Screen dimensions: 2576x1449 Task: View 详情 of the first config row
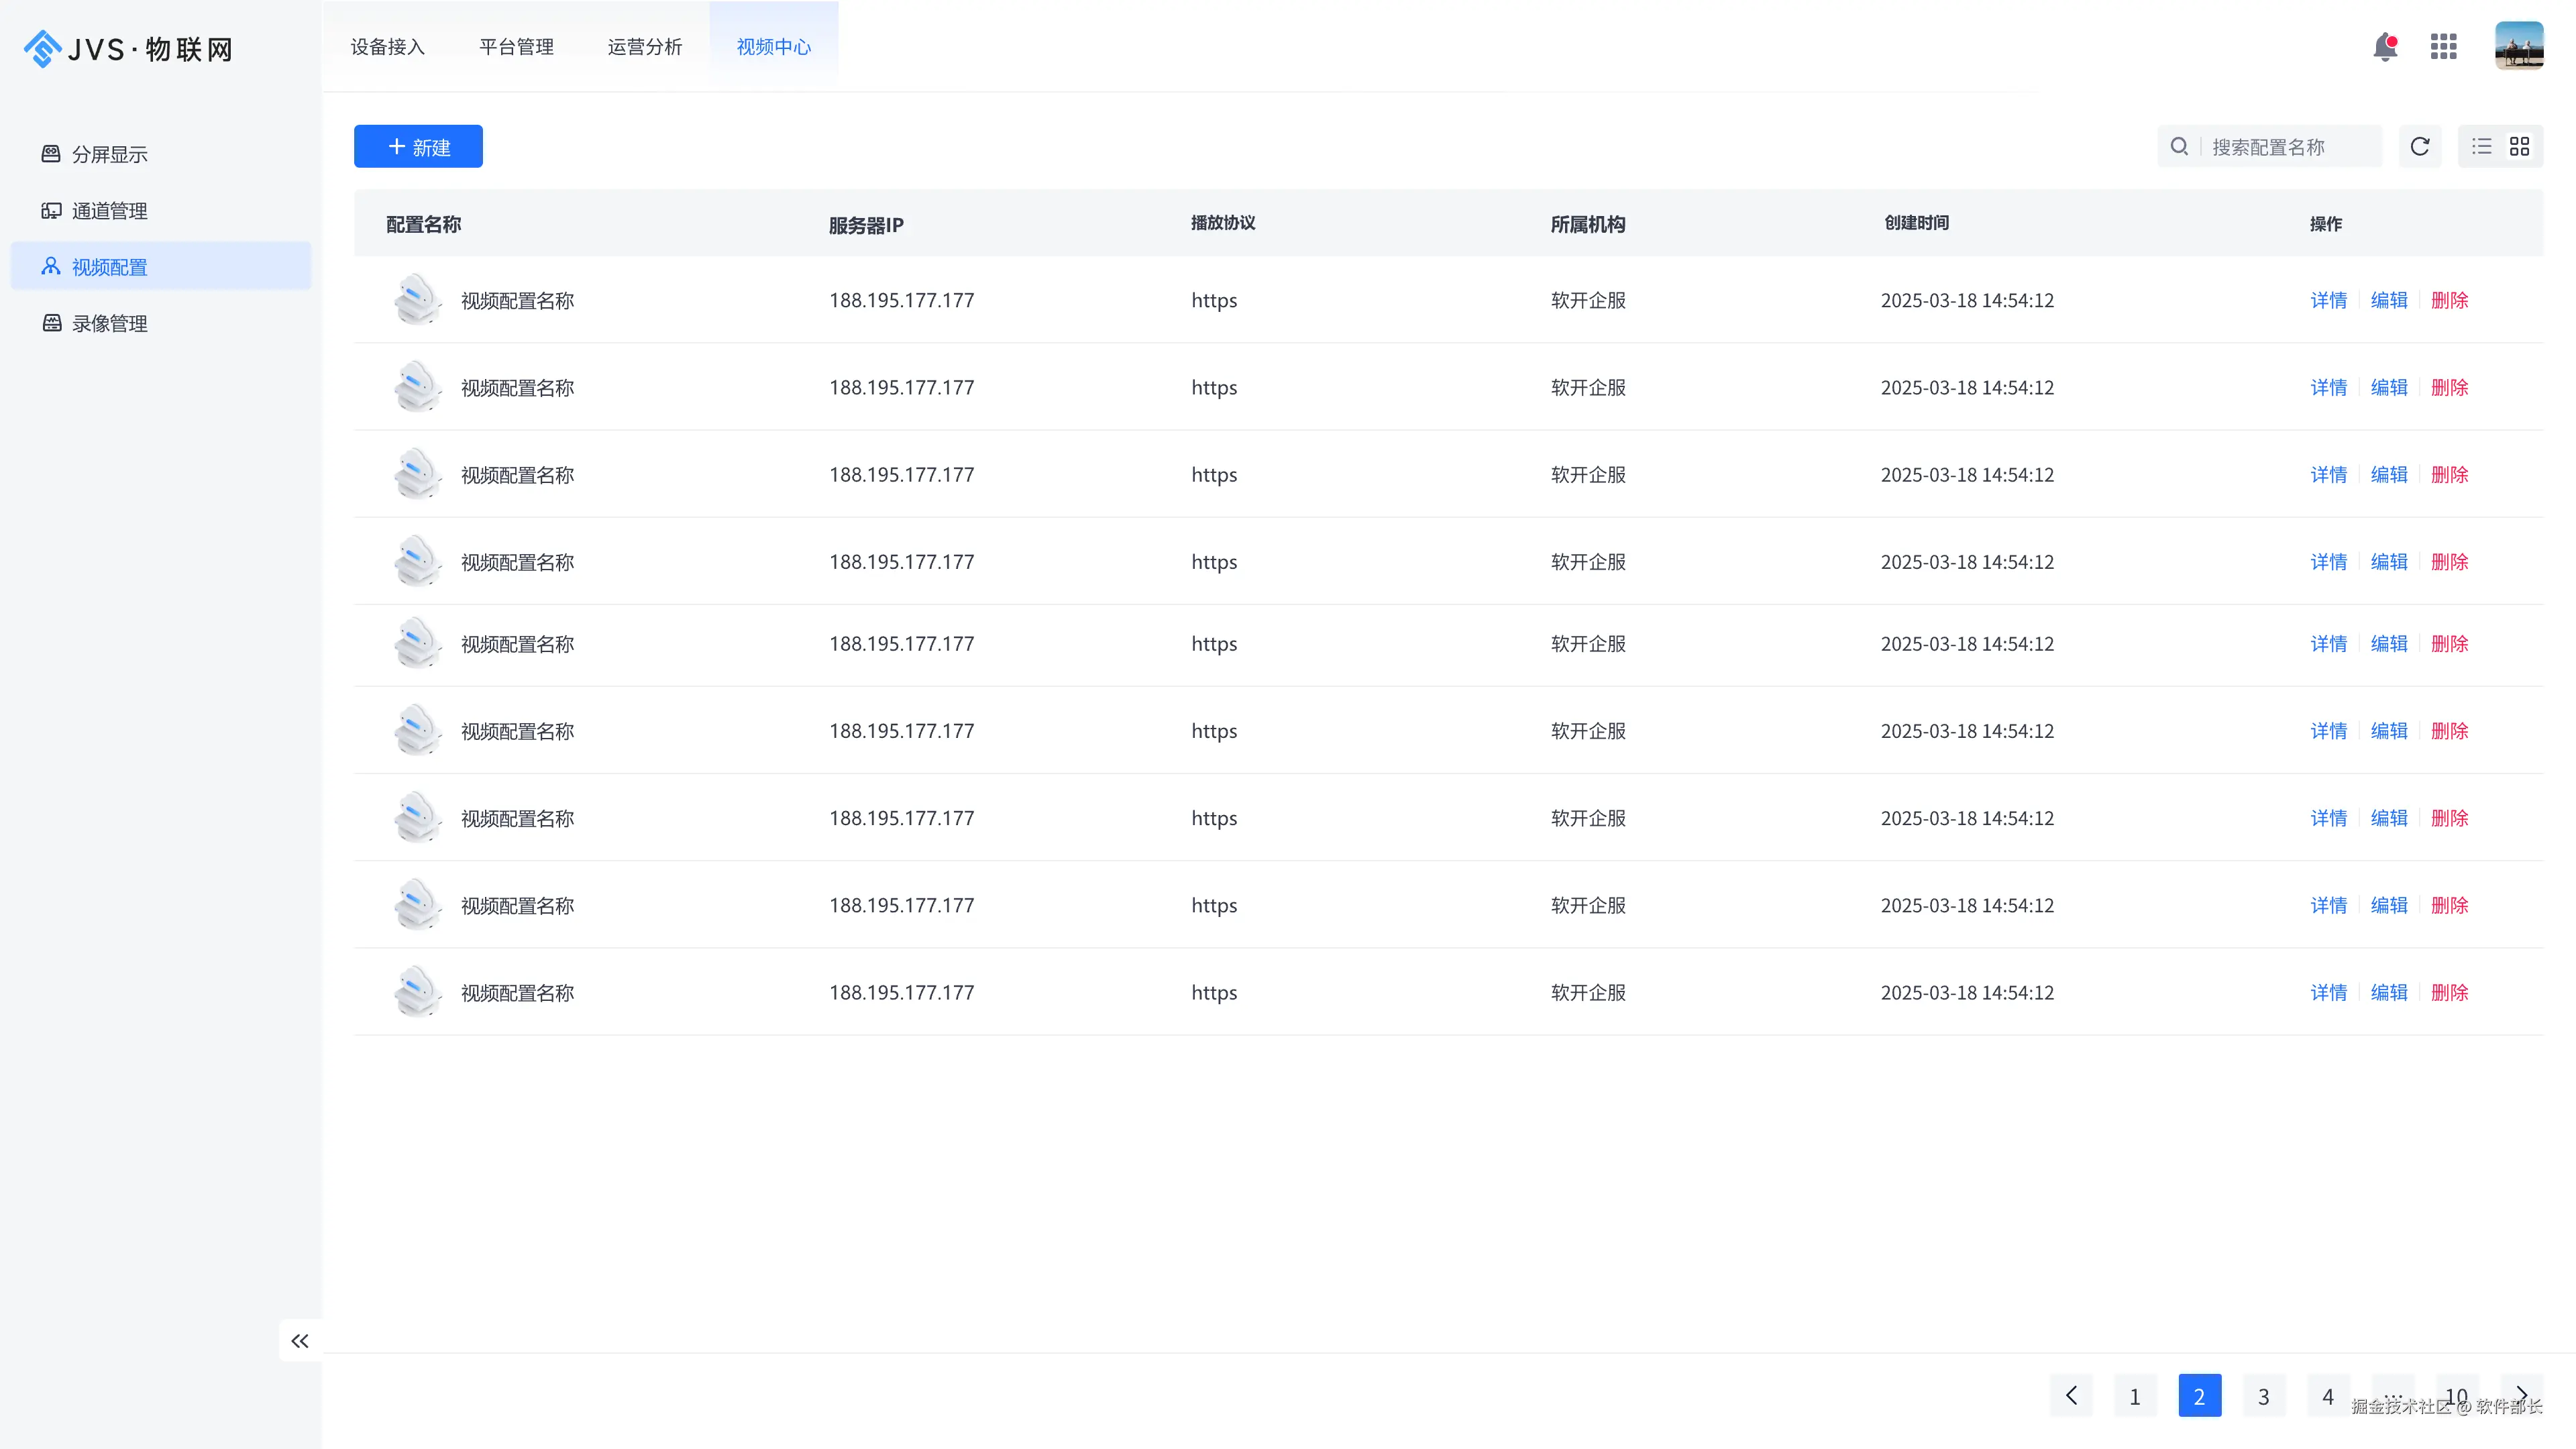2328,300
